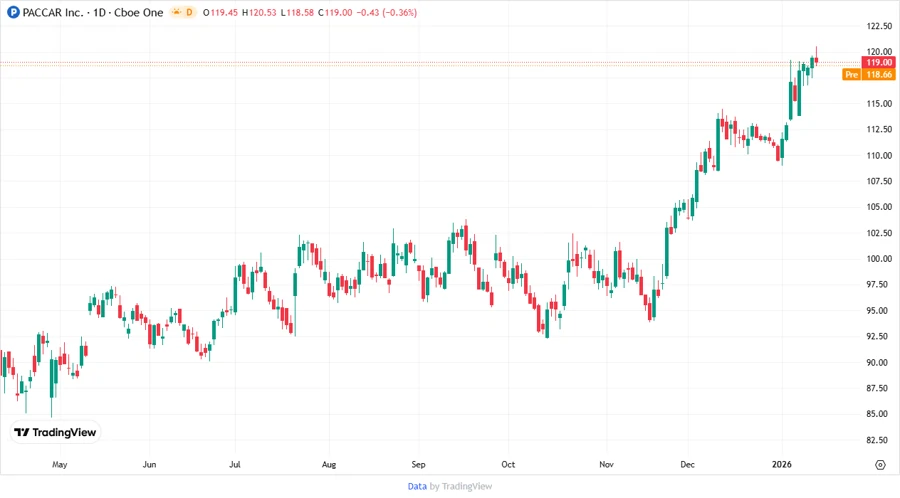Click the Dec label on time axis
This screenshot has width=900, height=498.
(x=688, y=465)
